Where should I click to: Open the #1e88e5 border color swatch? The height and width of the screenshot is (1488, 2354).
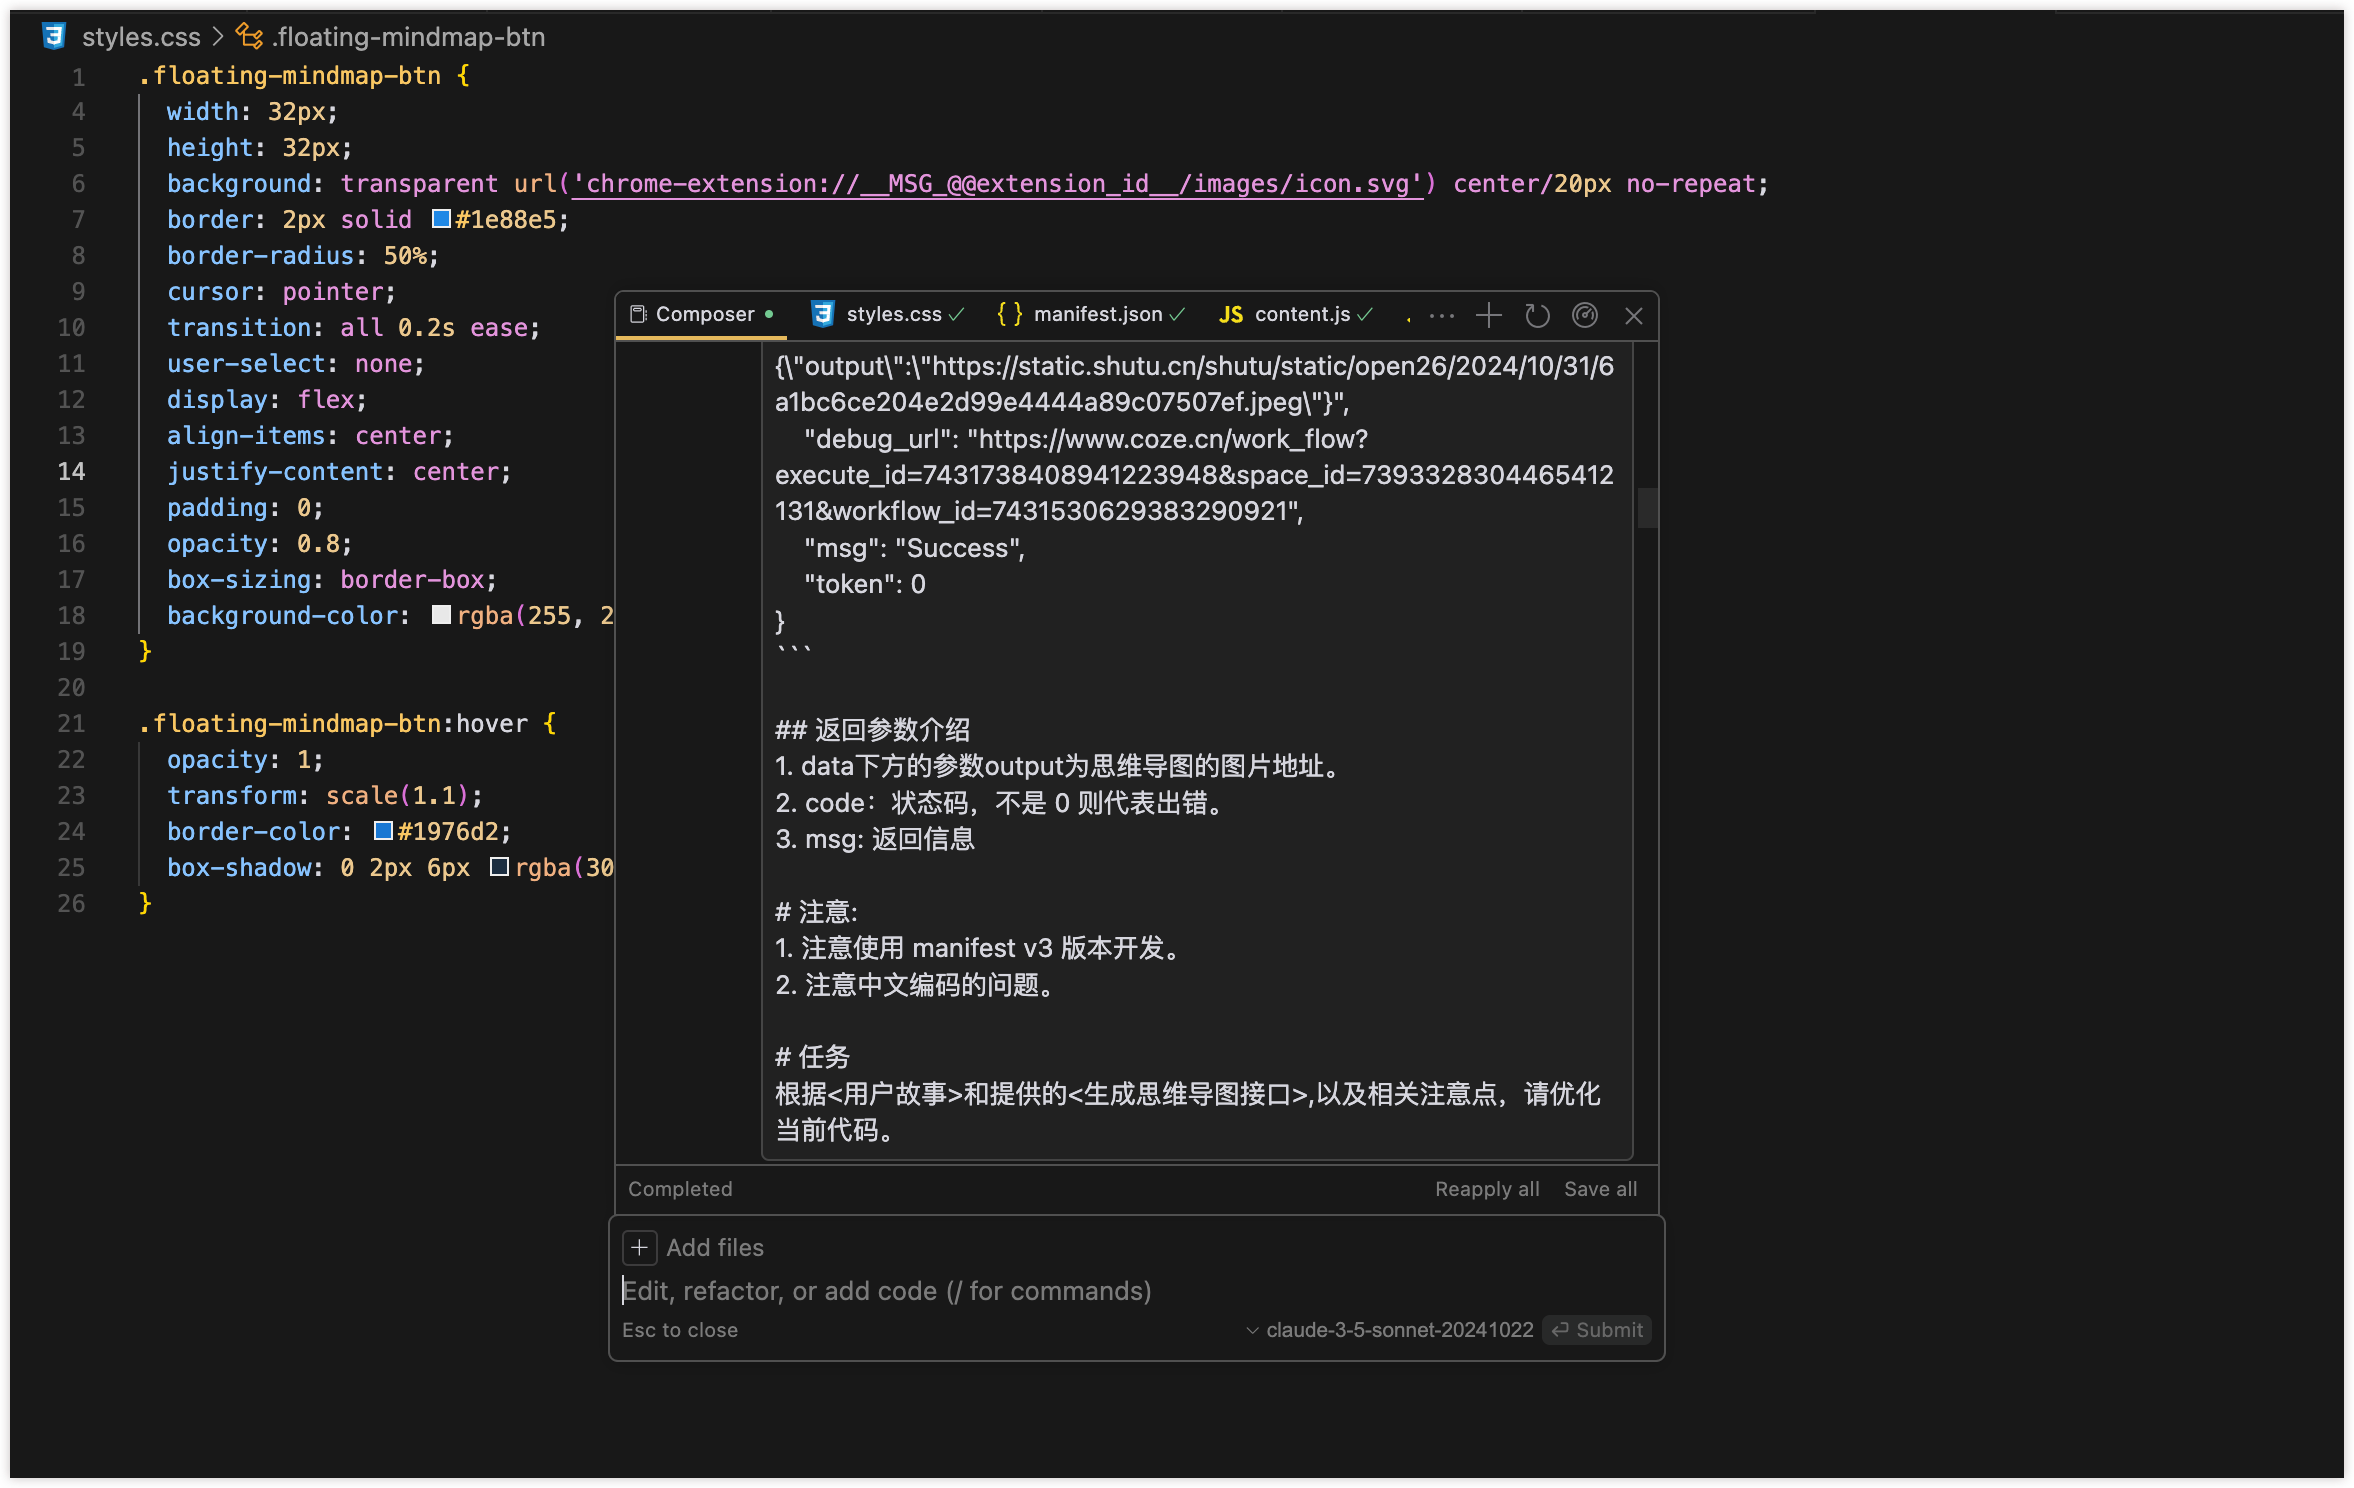[x=441, y=219]
